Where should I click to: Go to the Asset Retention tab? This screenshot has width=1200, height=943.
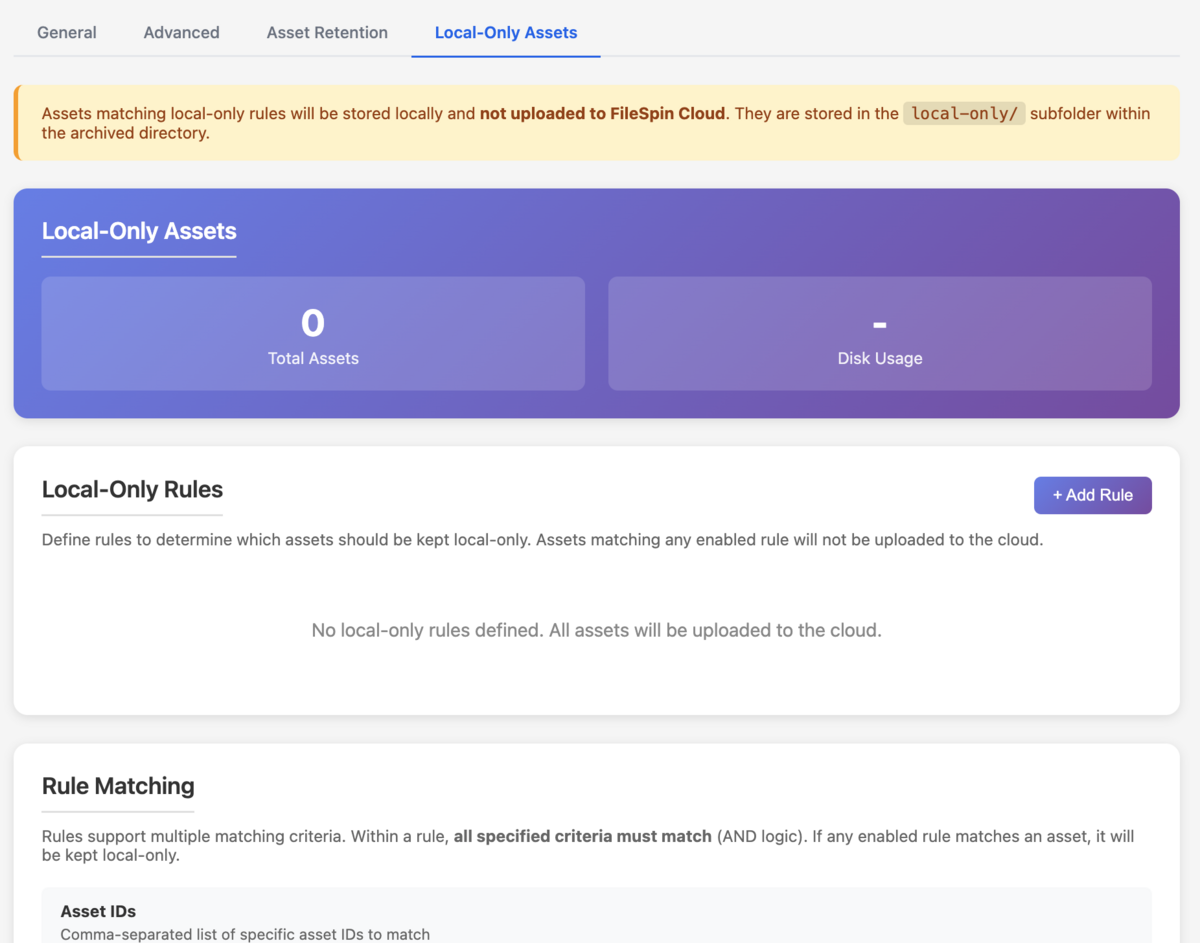(327, 32)
